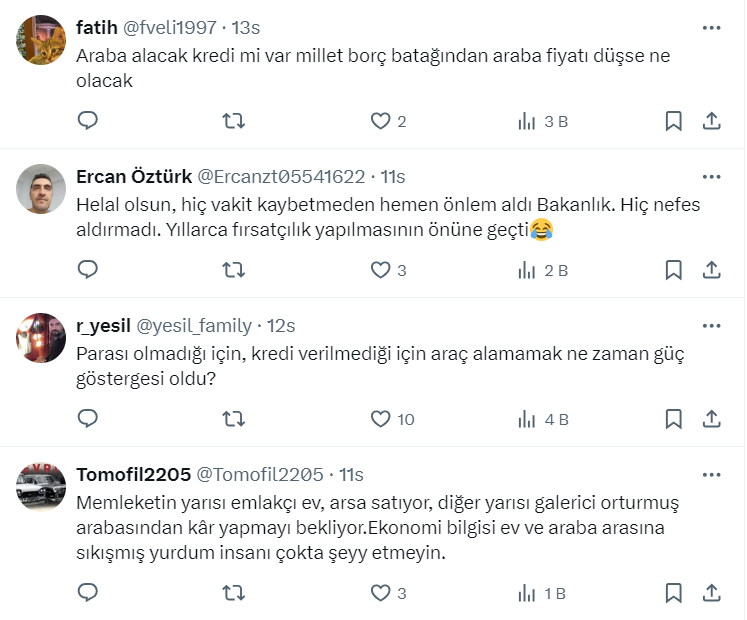Like fatih's tweet
747x620 pixels.
(380, 121)
